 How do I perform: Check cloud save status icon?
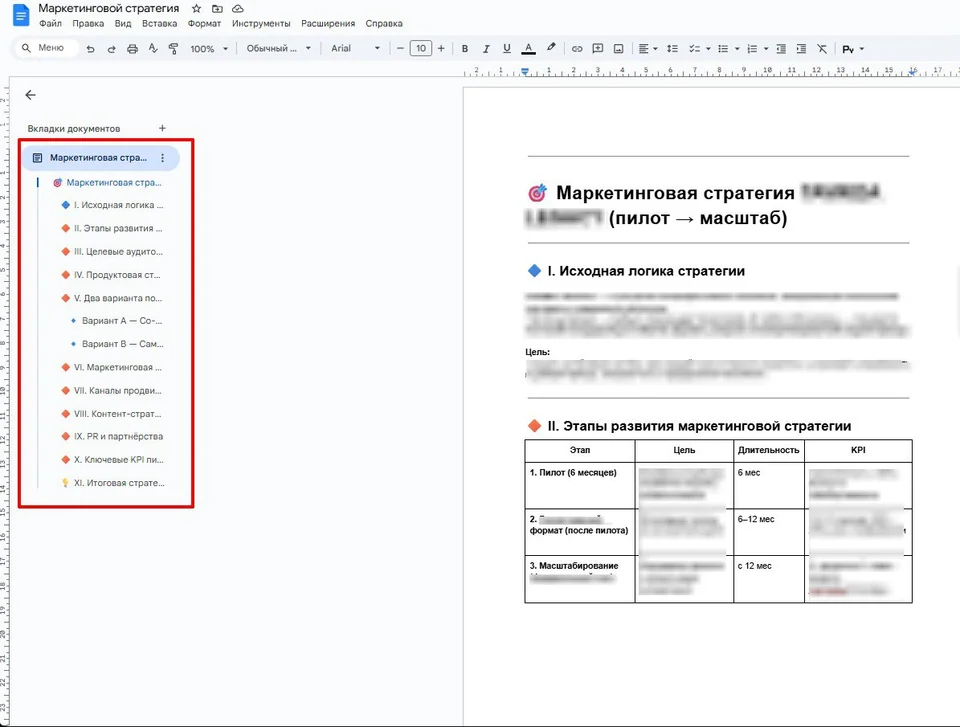click(238, 9)
